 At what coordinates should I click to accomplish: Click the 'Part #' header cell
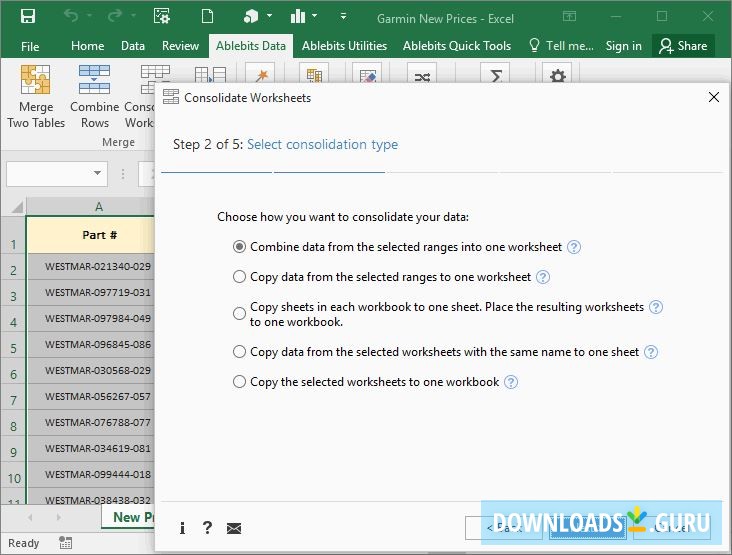91,235
